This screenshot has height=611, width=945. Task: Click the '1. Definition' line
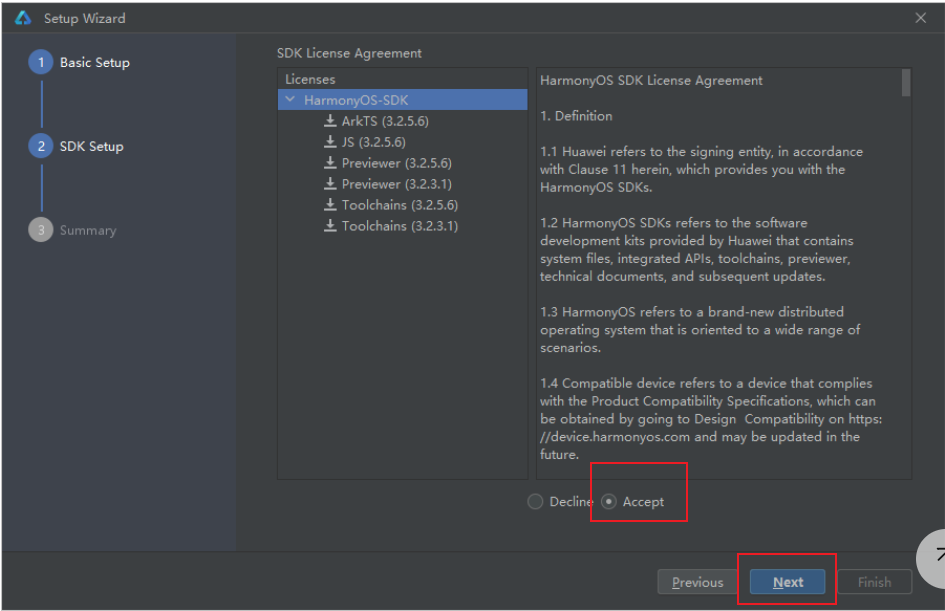576,116
